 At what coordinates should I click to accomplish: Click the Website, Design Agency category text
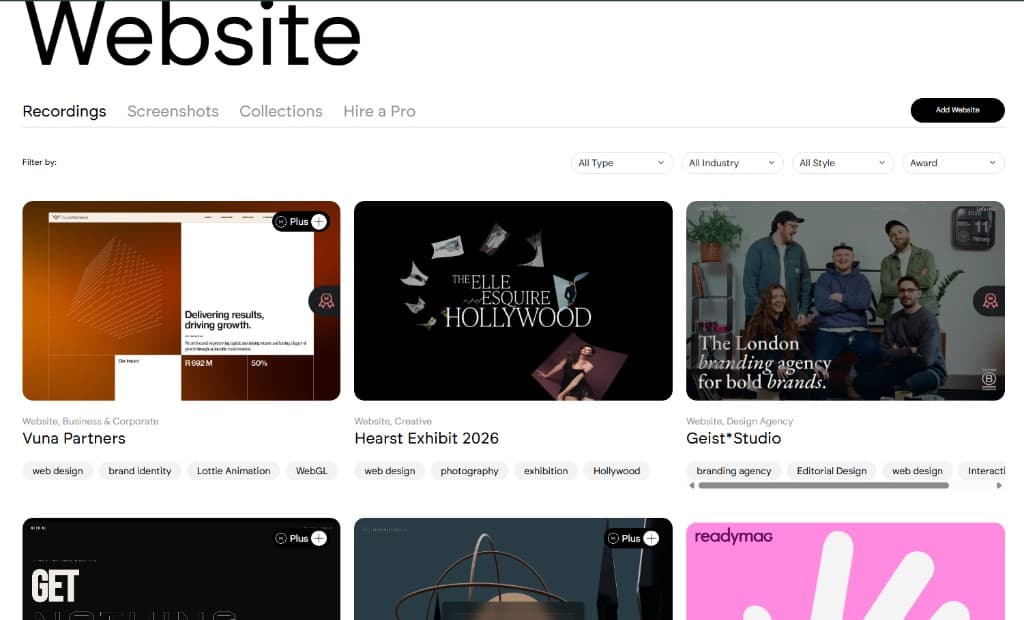click(x=739, y=421)
